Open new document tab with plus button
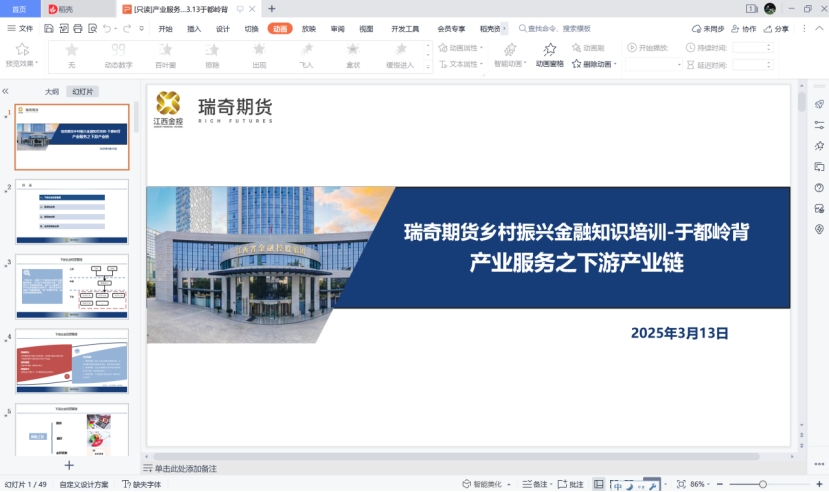The height and width of the screenshot is (492, 829). point(272,8)
